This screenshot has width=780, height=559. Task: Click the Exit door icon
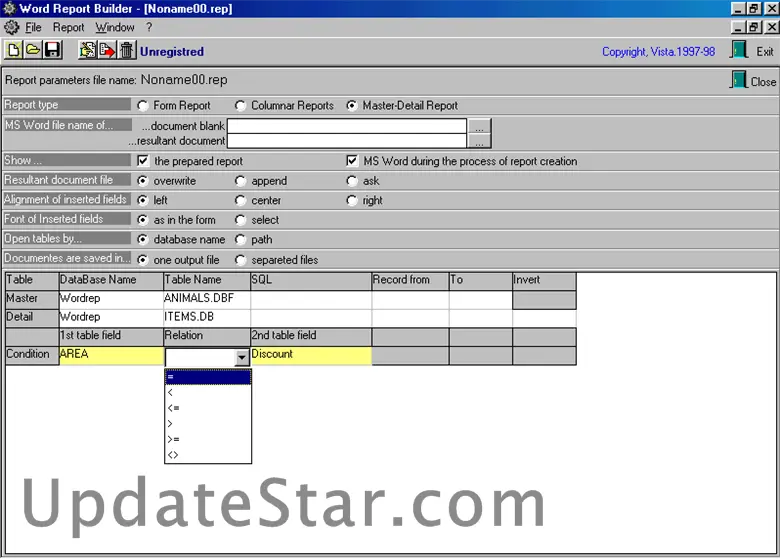pos(739,50)
